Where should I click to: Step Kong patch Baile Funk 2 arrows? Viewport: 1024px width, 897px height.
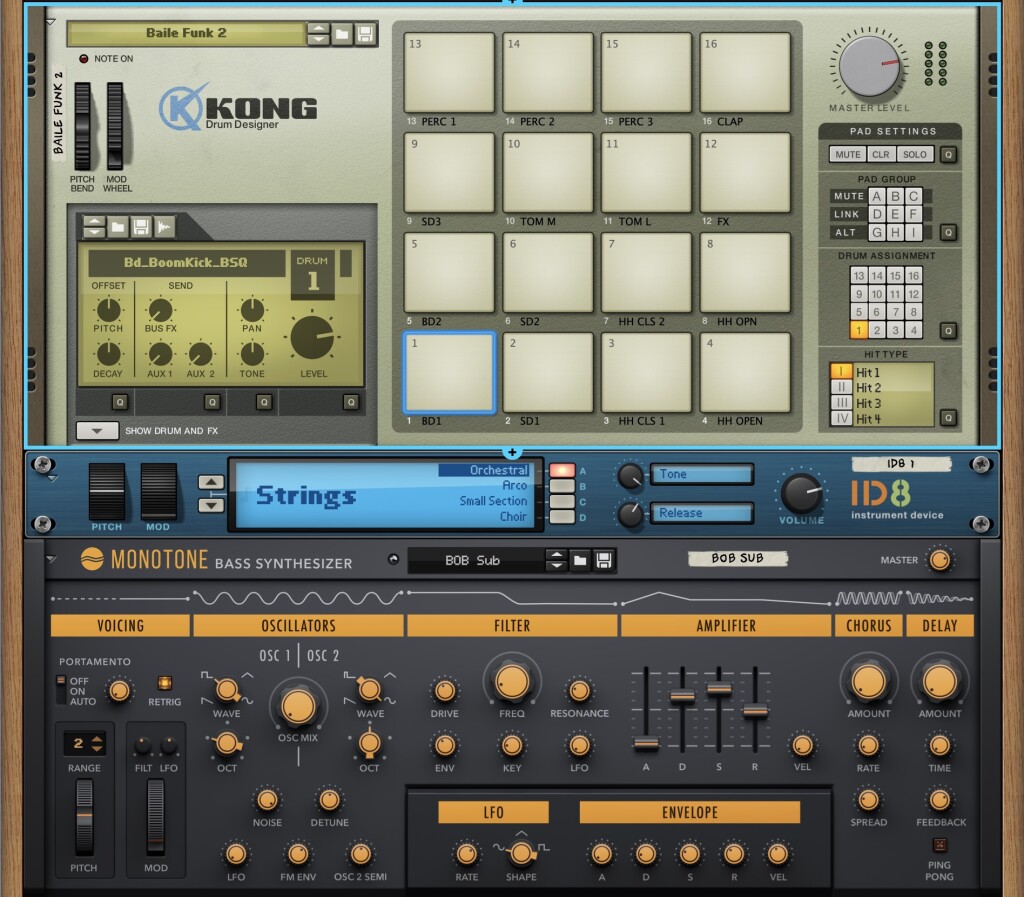click(318, 33)
